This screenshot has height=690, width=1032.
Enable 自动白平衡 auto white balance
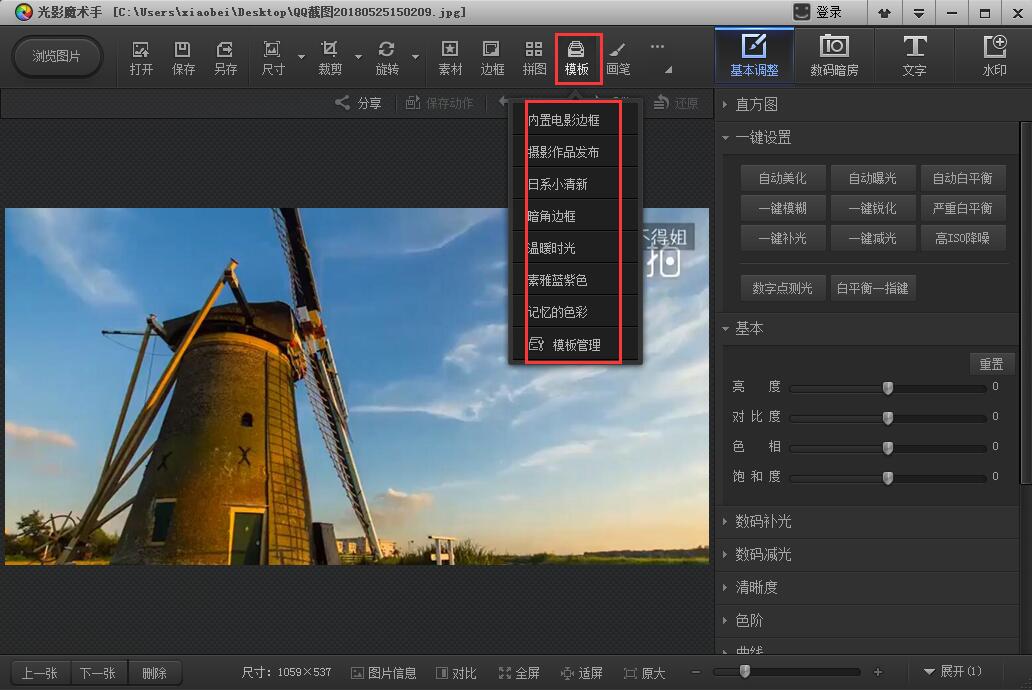(x=962, y=178)
